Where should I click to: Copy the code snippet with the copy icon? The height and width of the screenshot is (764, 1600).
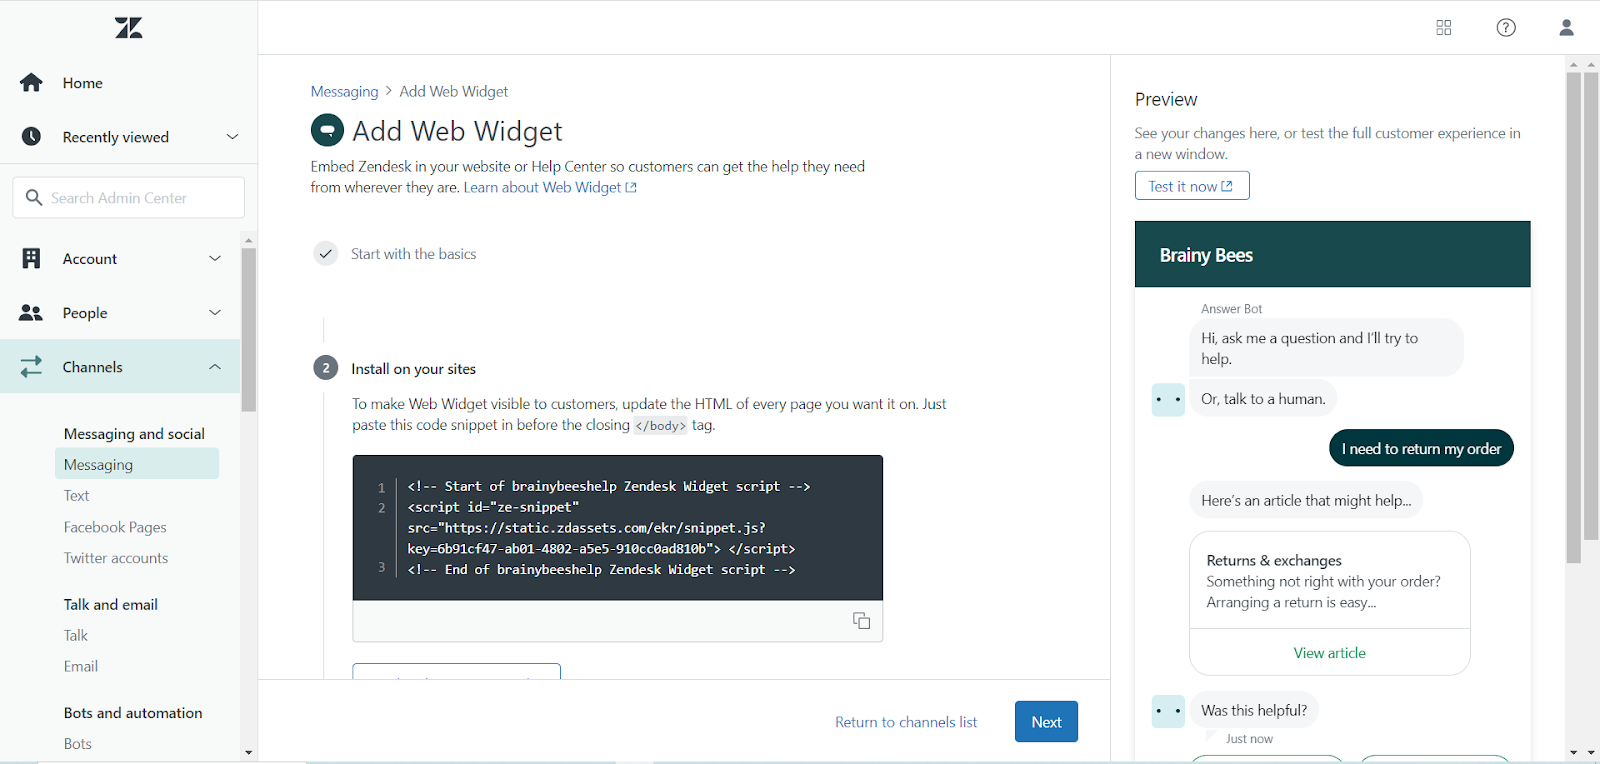pyautogui.click(x=861, y=621)
